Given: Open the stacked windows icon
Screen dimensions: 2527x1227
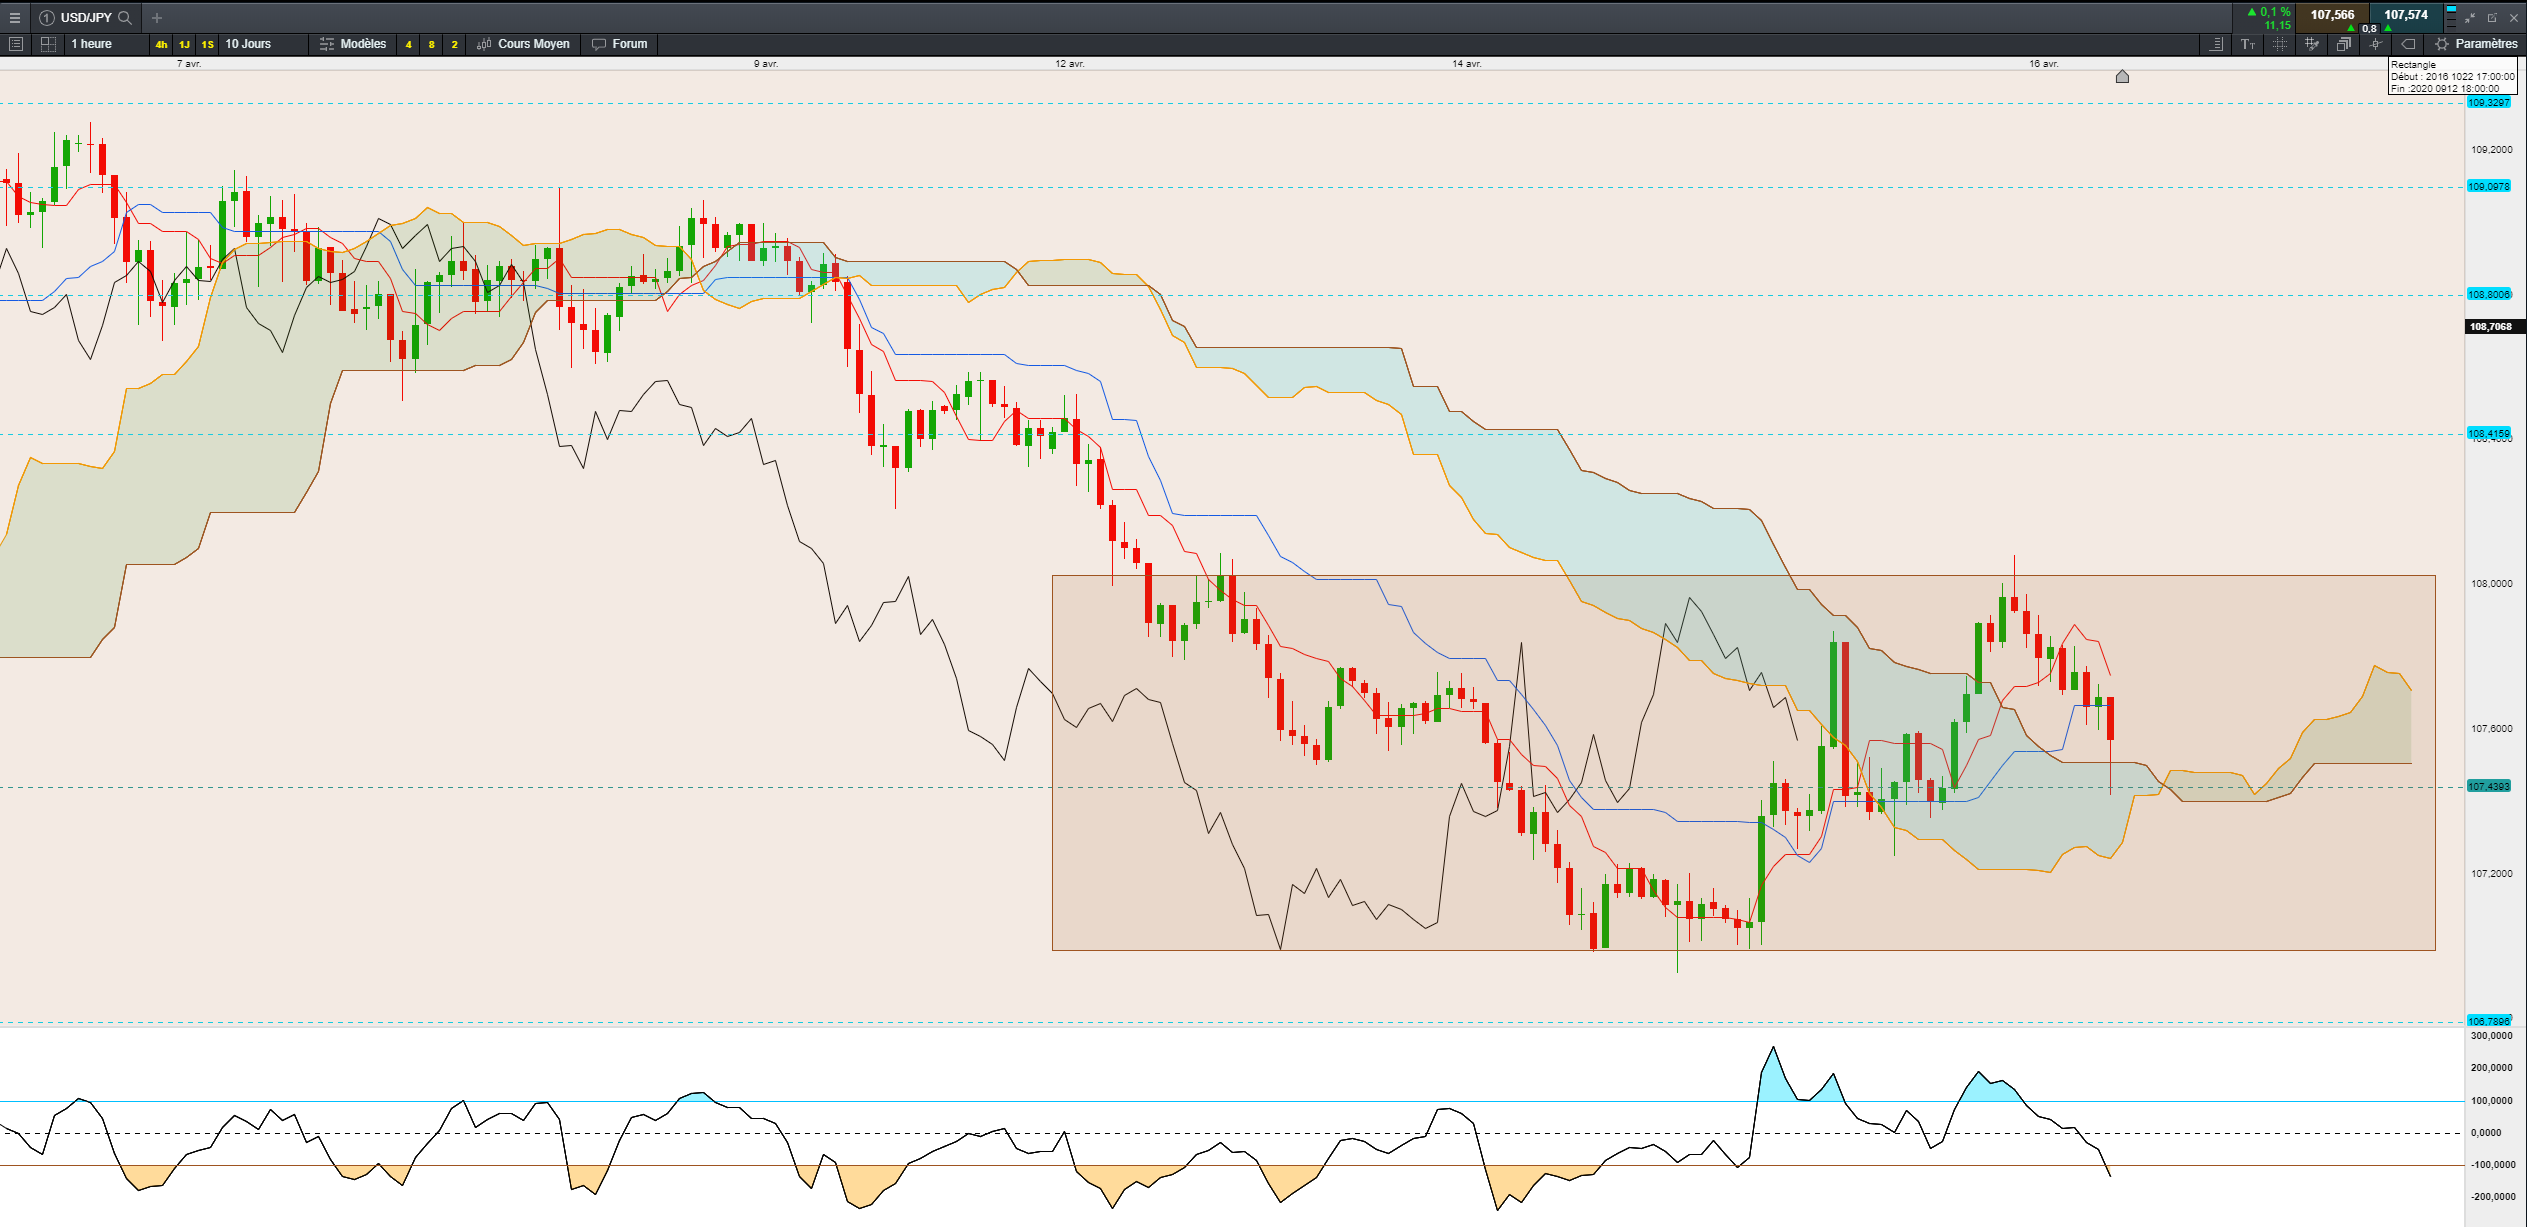Looking at the screenshot, I should click(2343, 44).
